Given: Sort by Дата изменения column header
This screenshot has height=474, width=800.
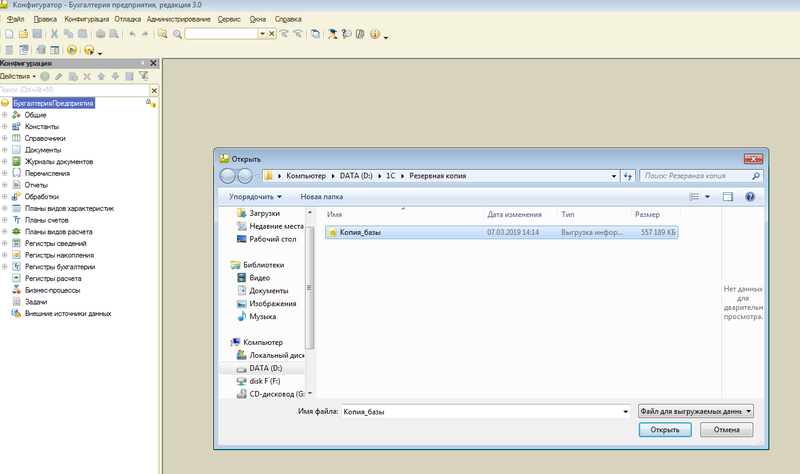Looking at the screenshot, I should (514, 214).
